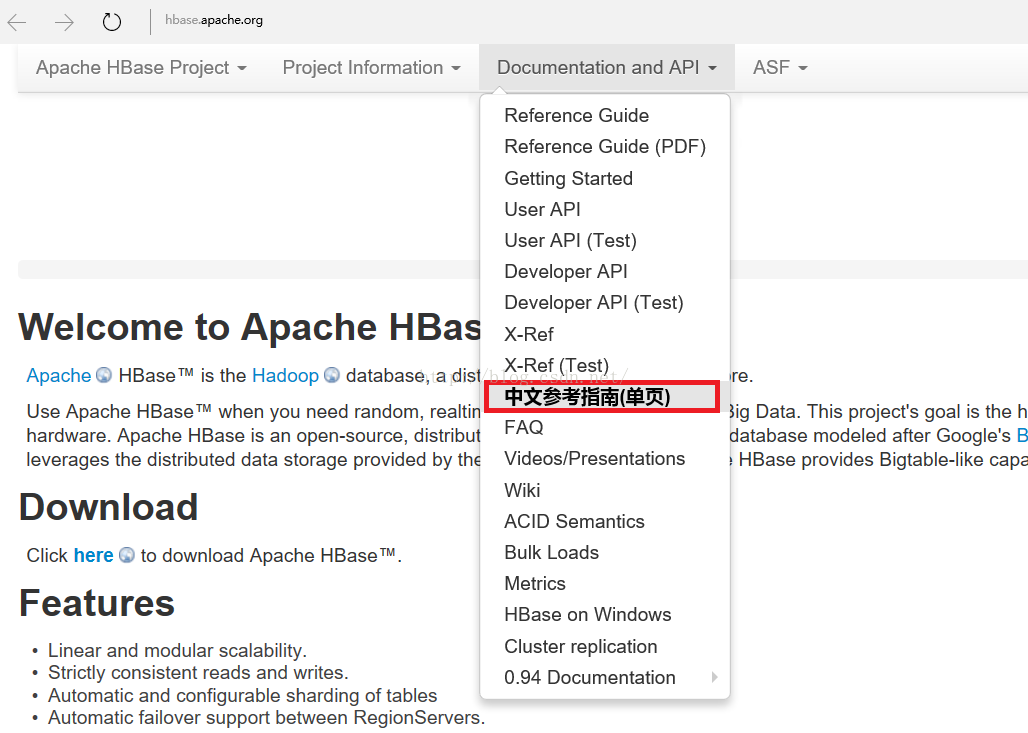Viewport: 1028px width, 733px height.
Task: Click the hbase.apache.org address bar
Action: pos(214,20)
